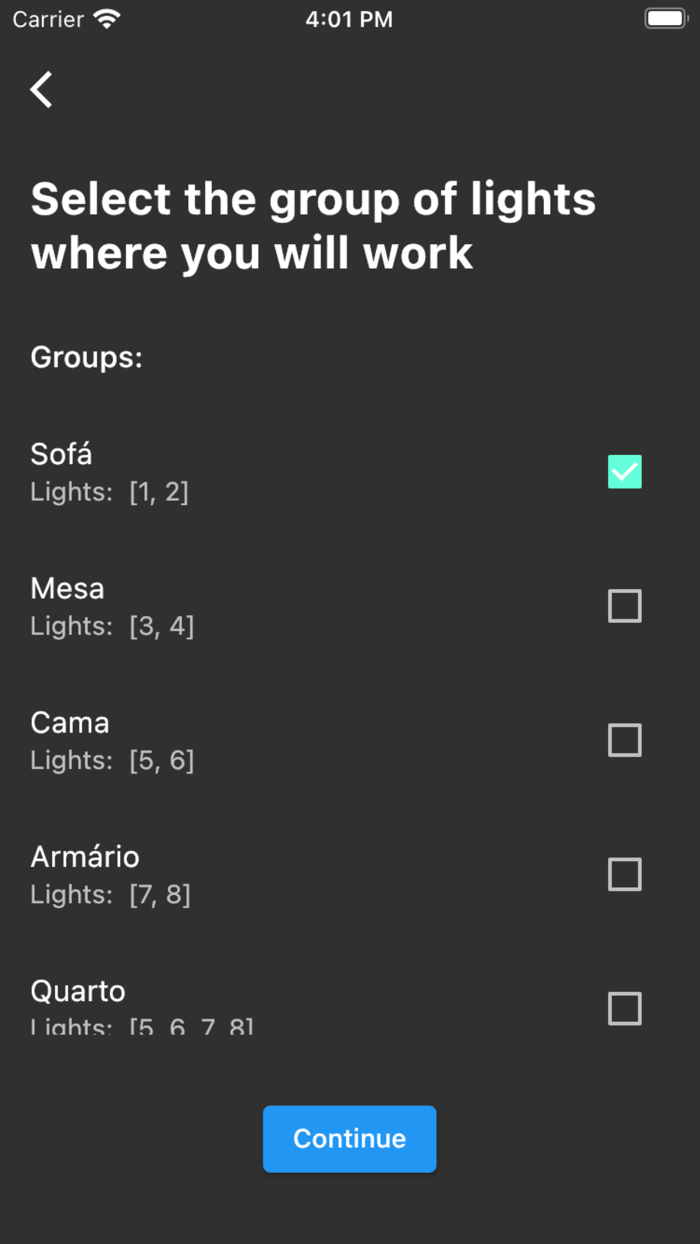Click the Quarto group label

[x=78, y=991]
